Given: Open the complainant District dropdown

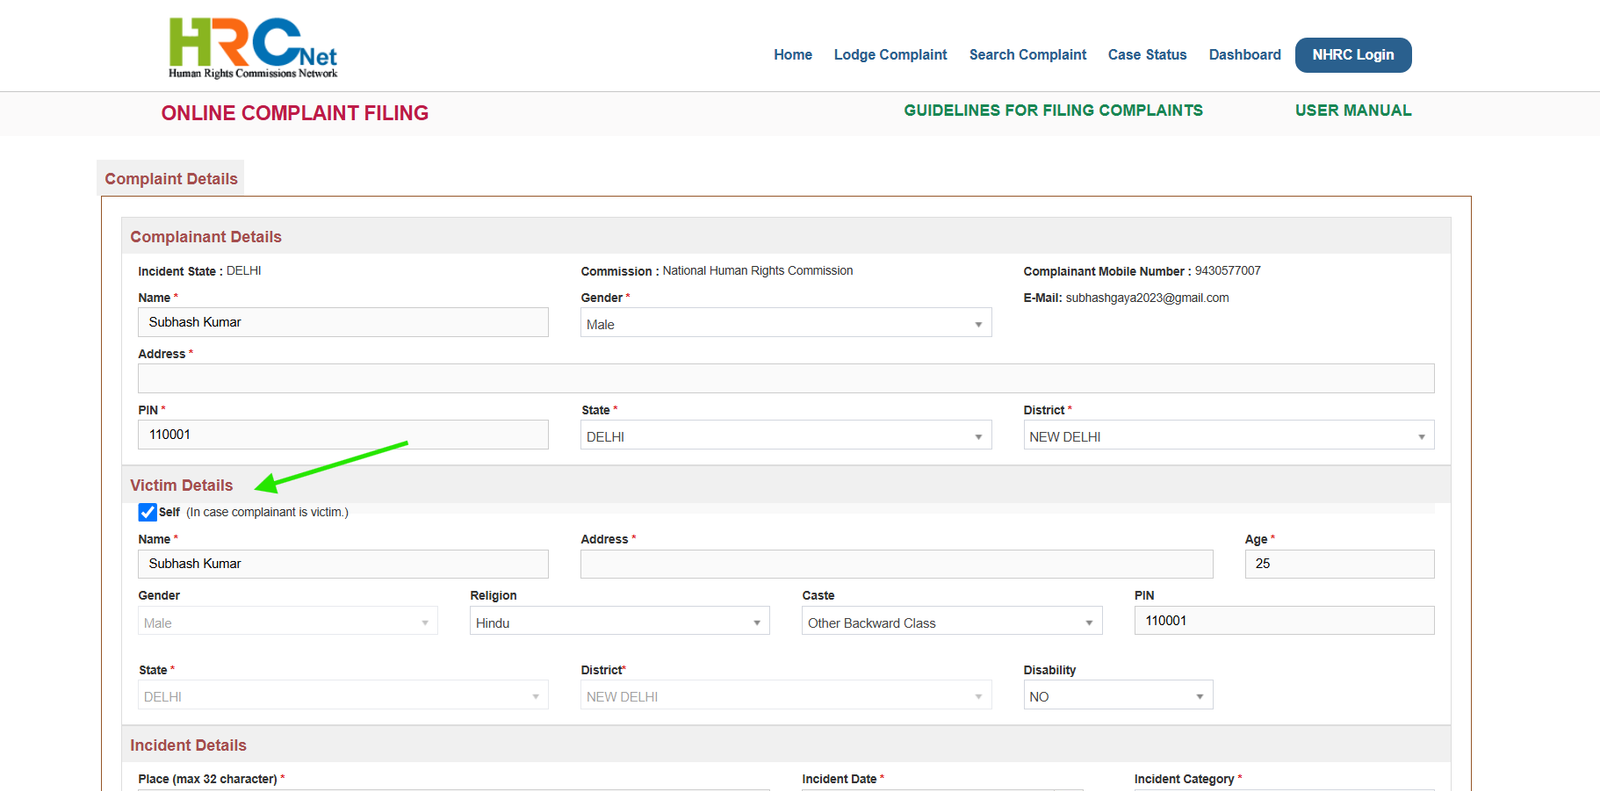Looking at the screenshot, I should tap(1229, 435).
